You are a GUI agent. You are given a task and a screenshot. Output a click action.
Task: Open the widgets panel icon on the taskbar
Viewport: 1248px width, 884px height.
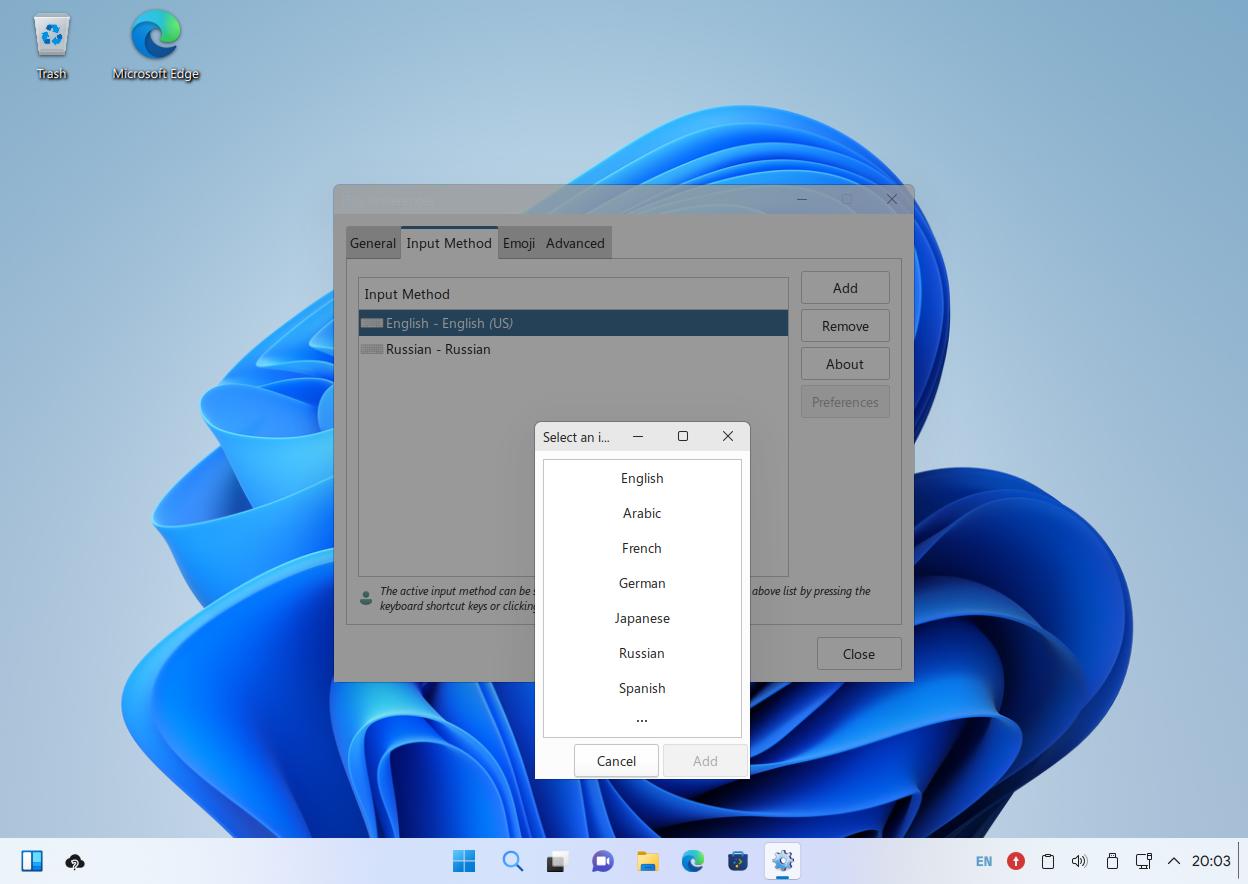point(32,861)
